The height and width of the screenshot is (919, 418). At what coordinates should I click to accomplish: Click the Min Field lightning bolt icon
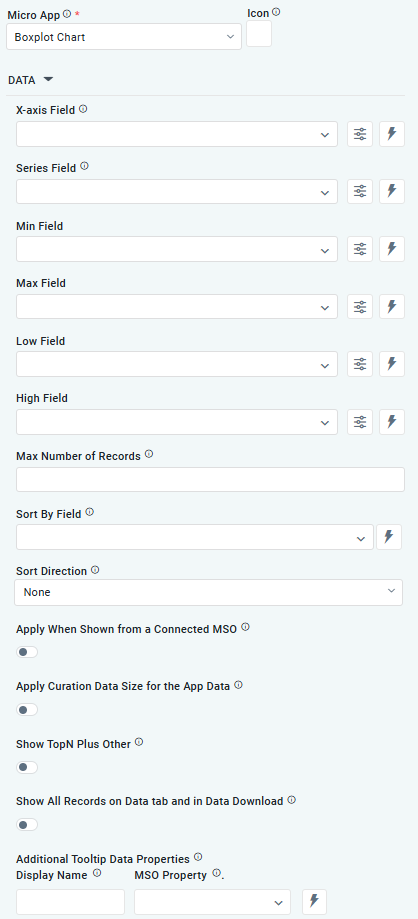coord(392,249)
